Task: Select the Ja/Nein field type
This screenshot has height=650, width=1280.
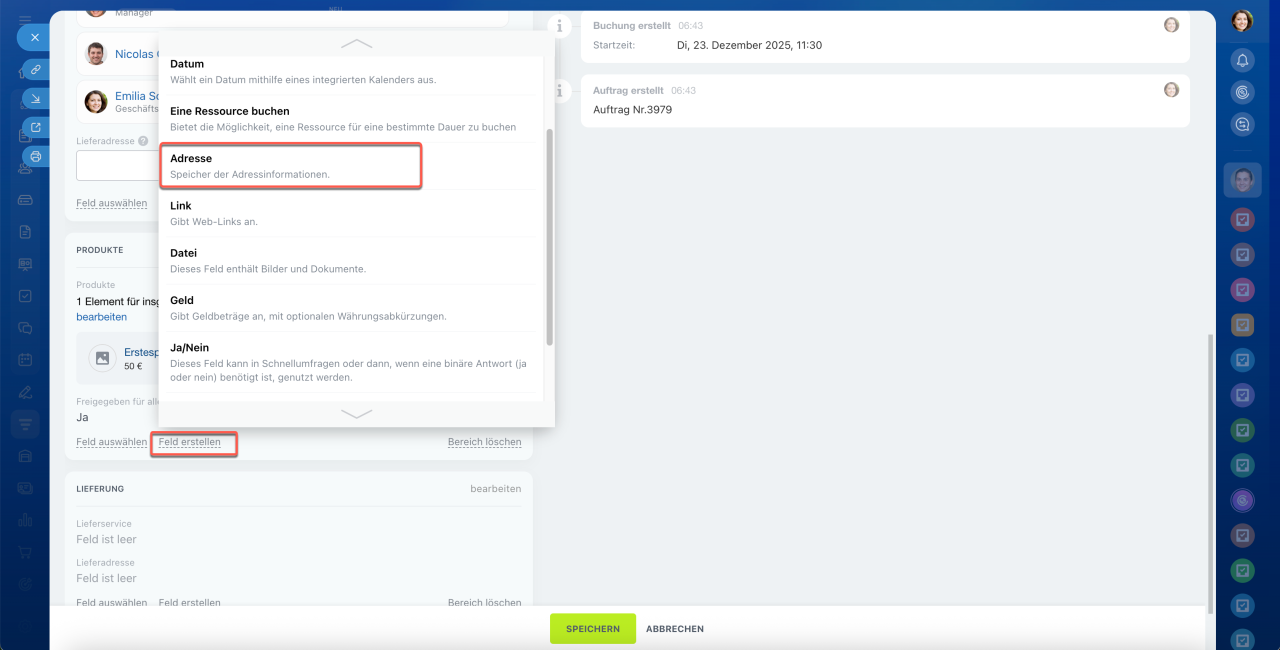Action: (351, 362)
